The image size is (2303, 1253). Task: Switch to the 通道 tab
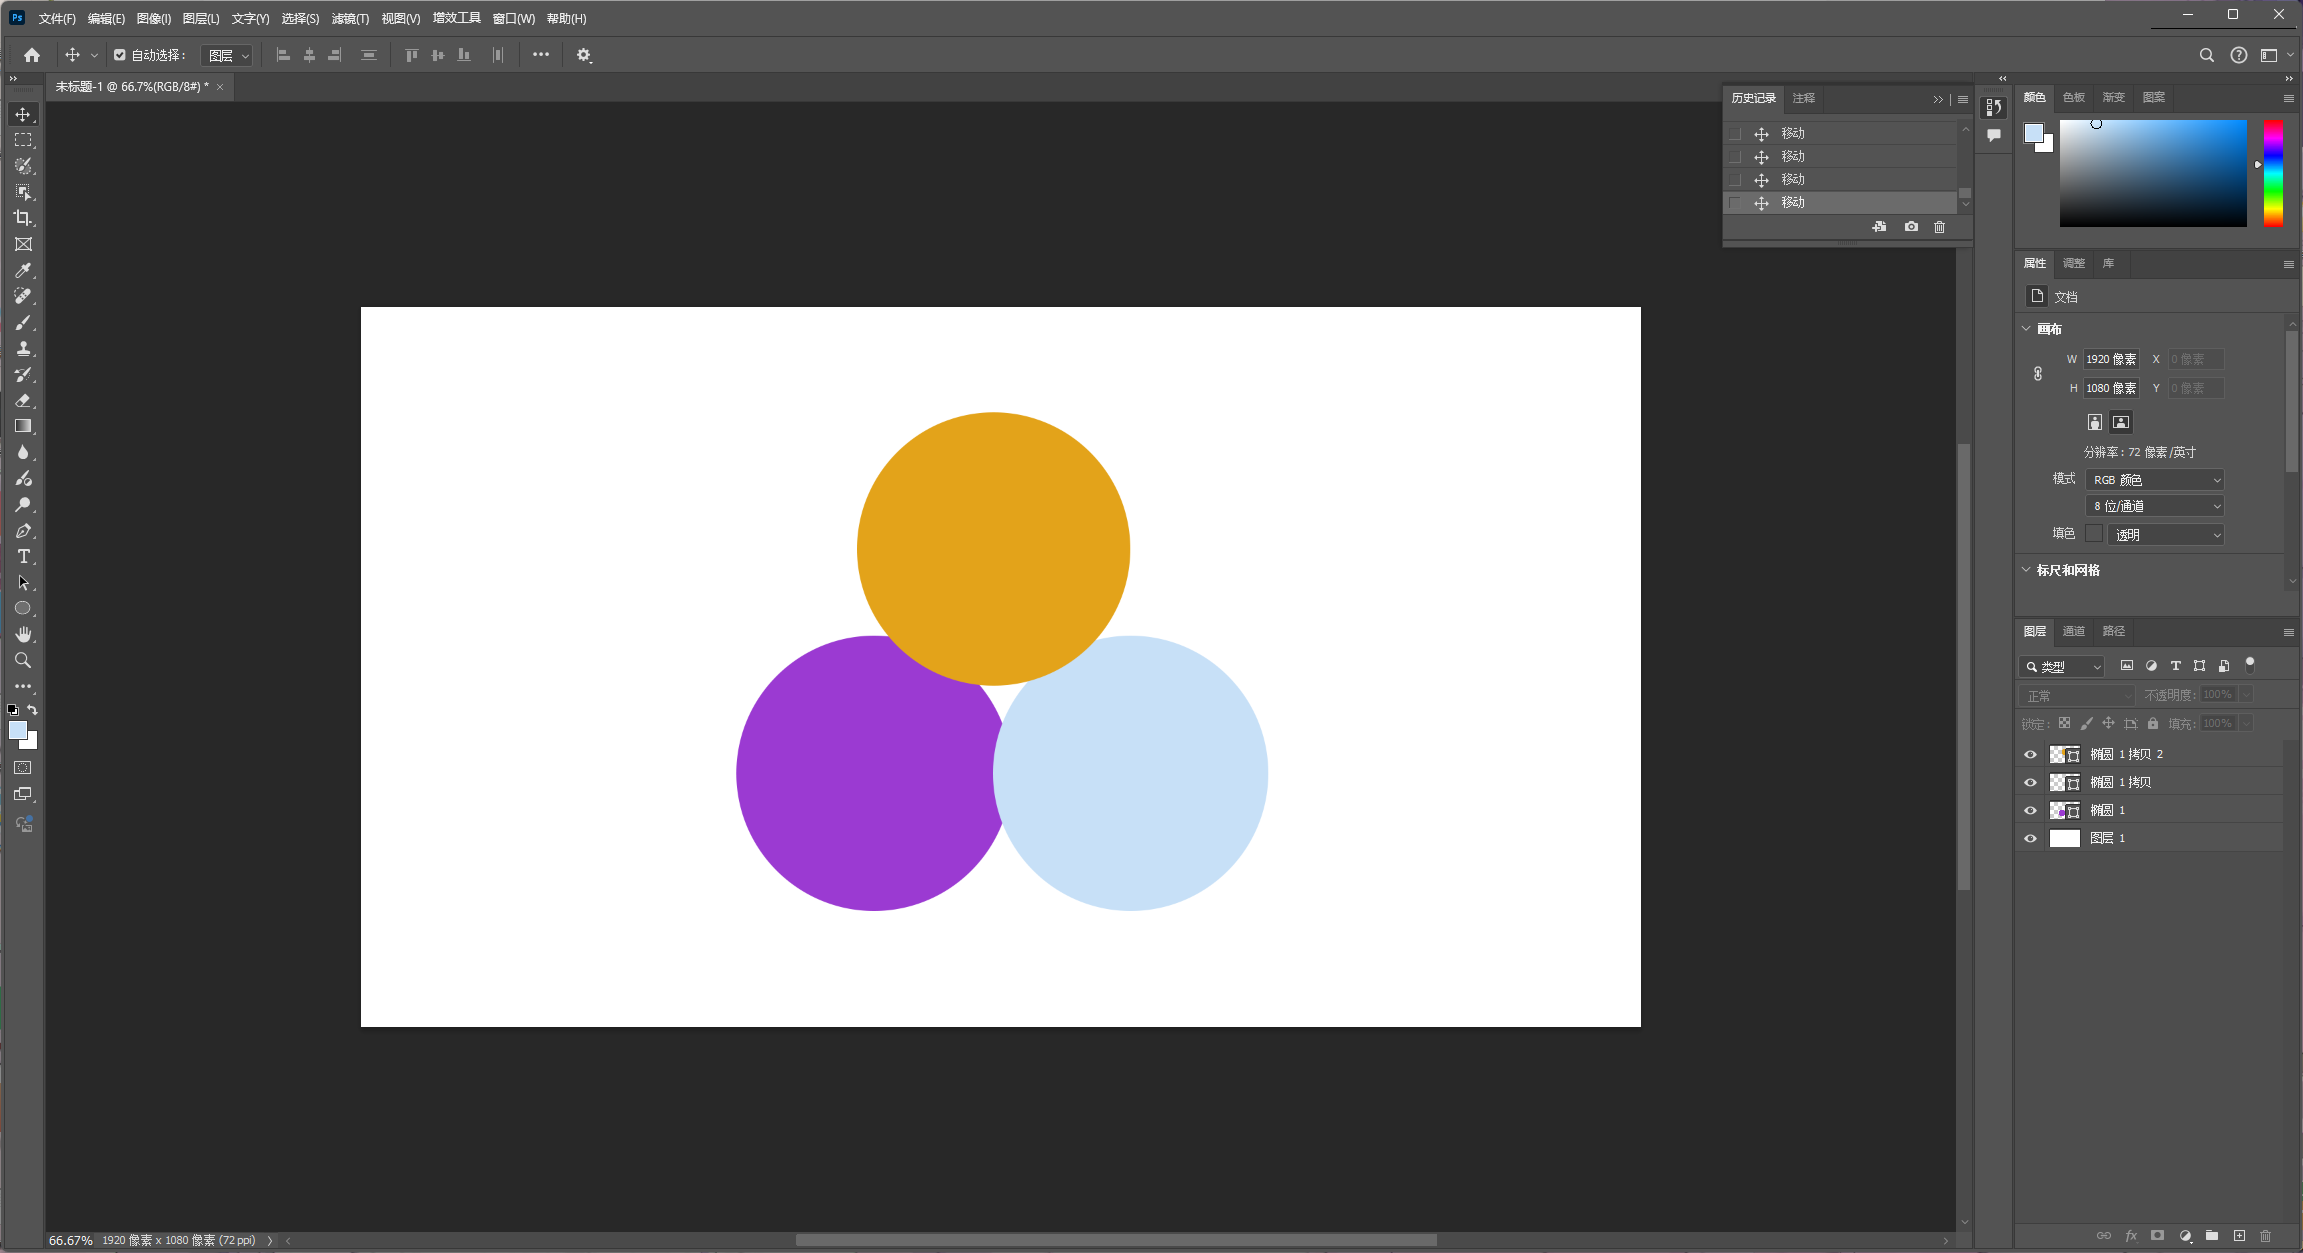coord(2074,631)
